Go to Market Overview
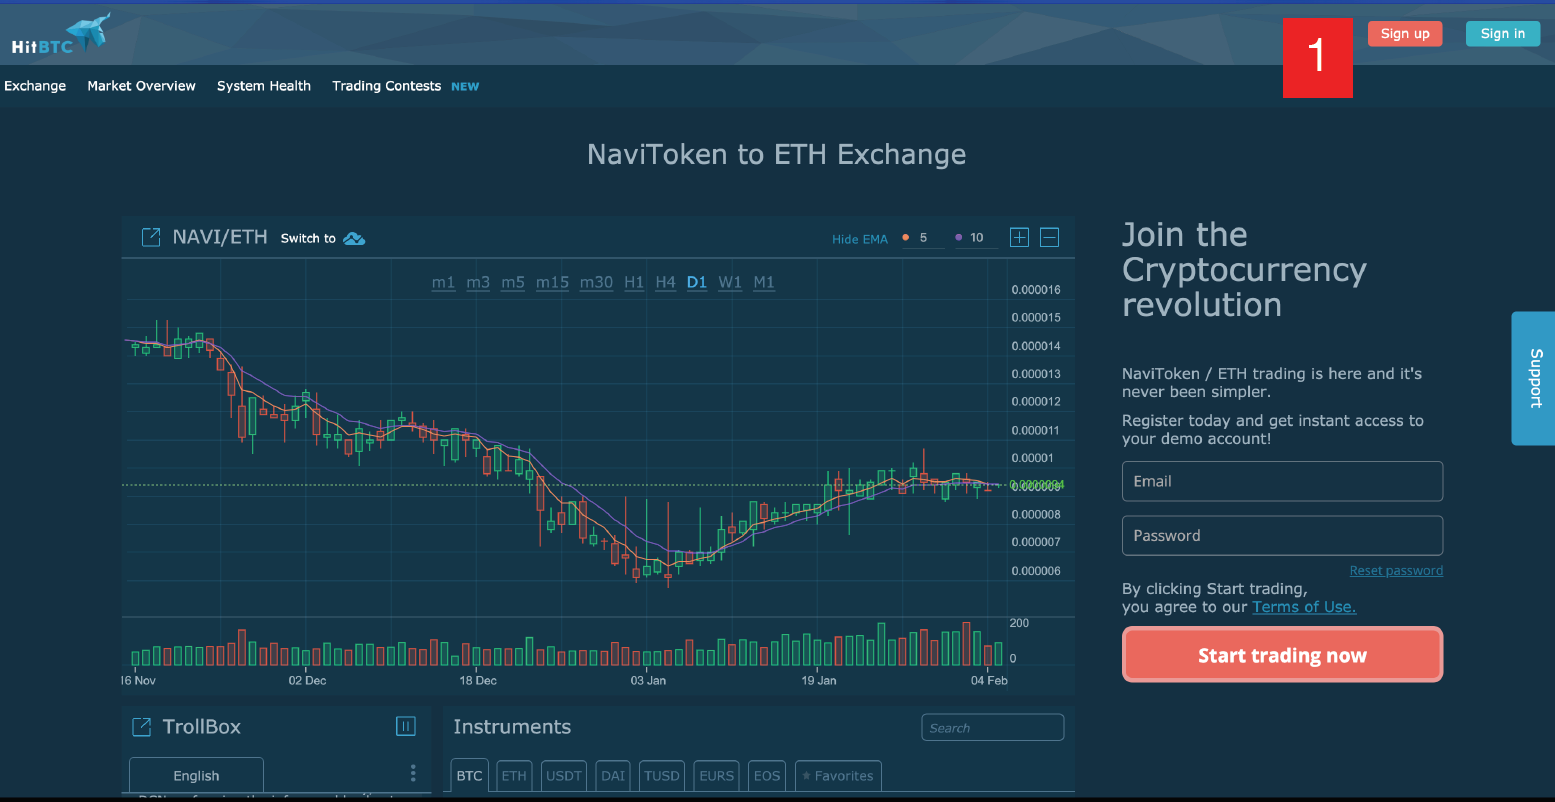1555x802 pixels. point(141,86)
